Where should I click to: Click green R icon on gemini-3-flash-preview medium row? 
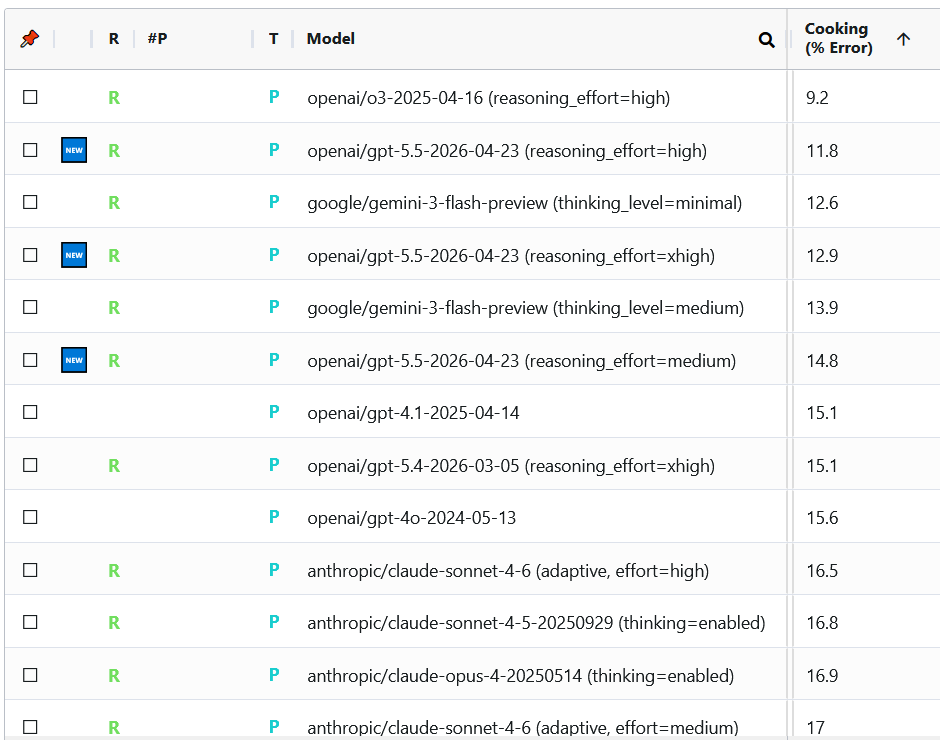[114, 308]
